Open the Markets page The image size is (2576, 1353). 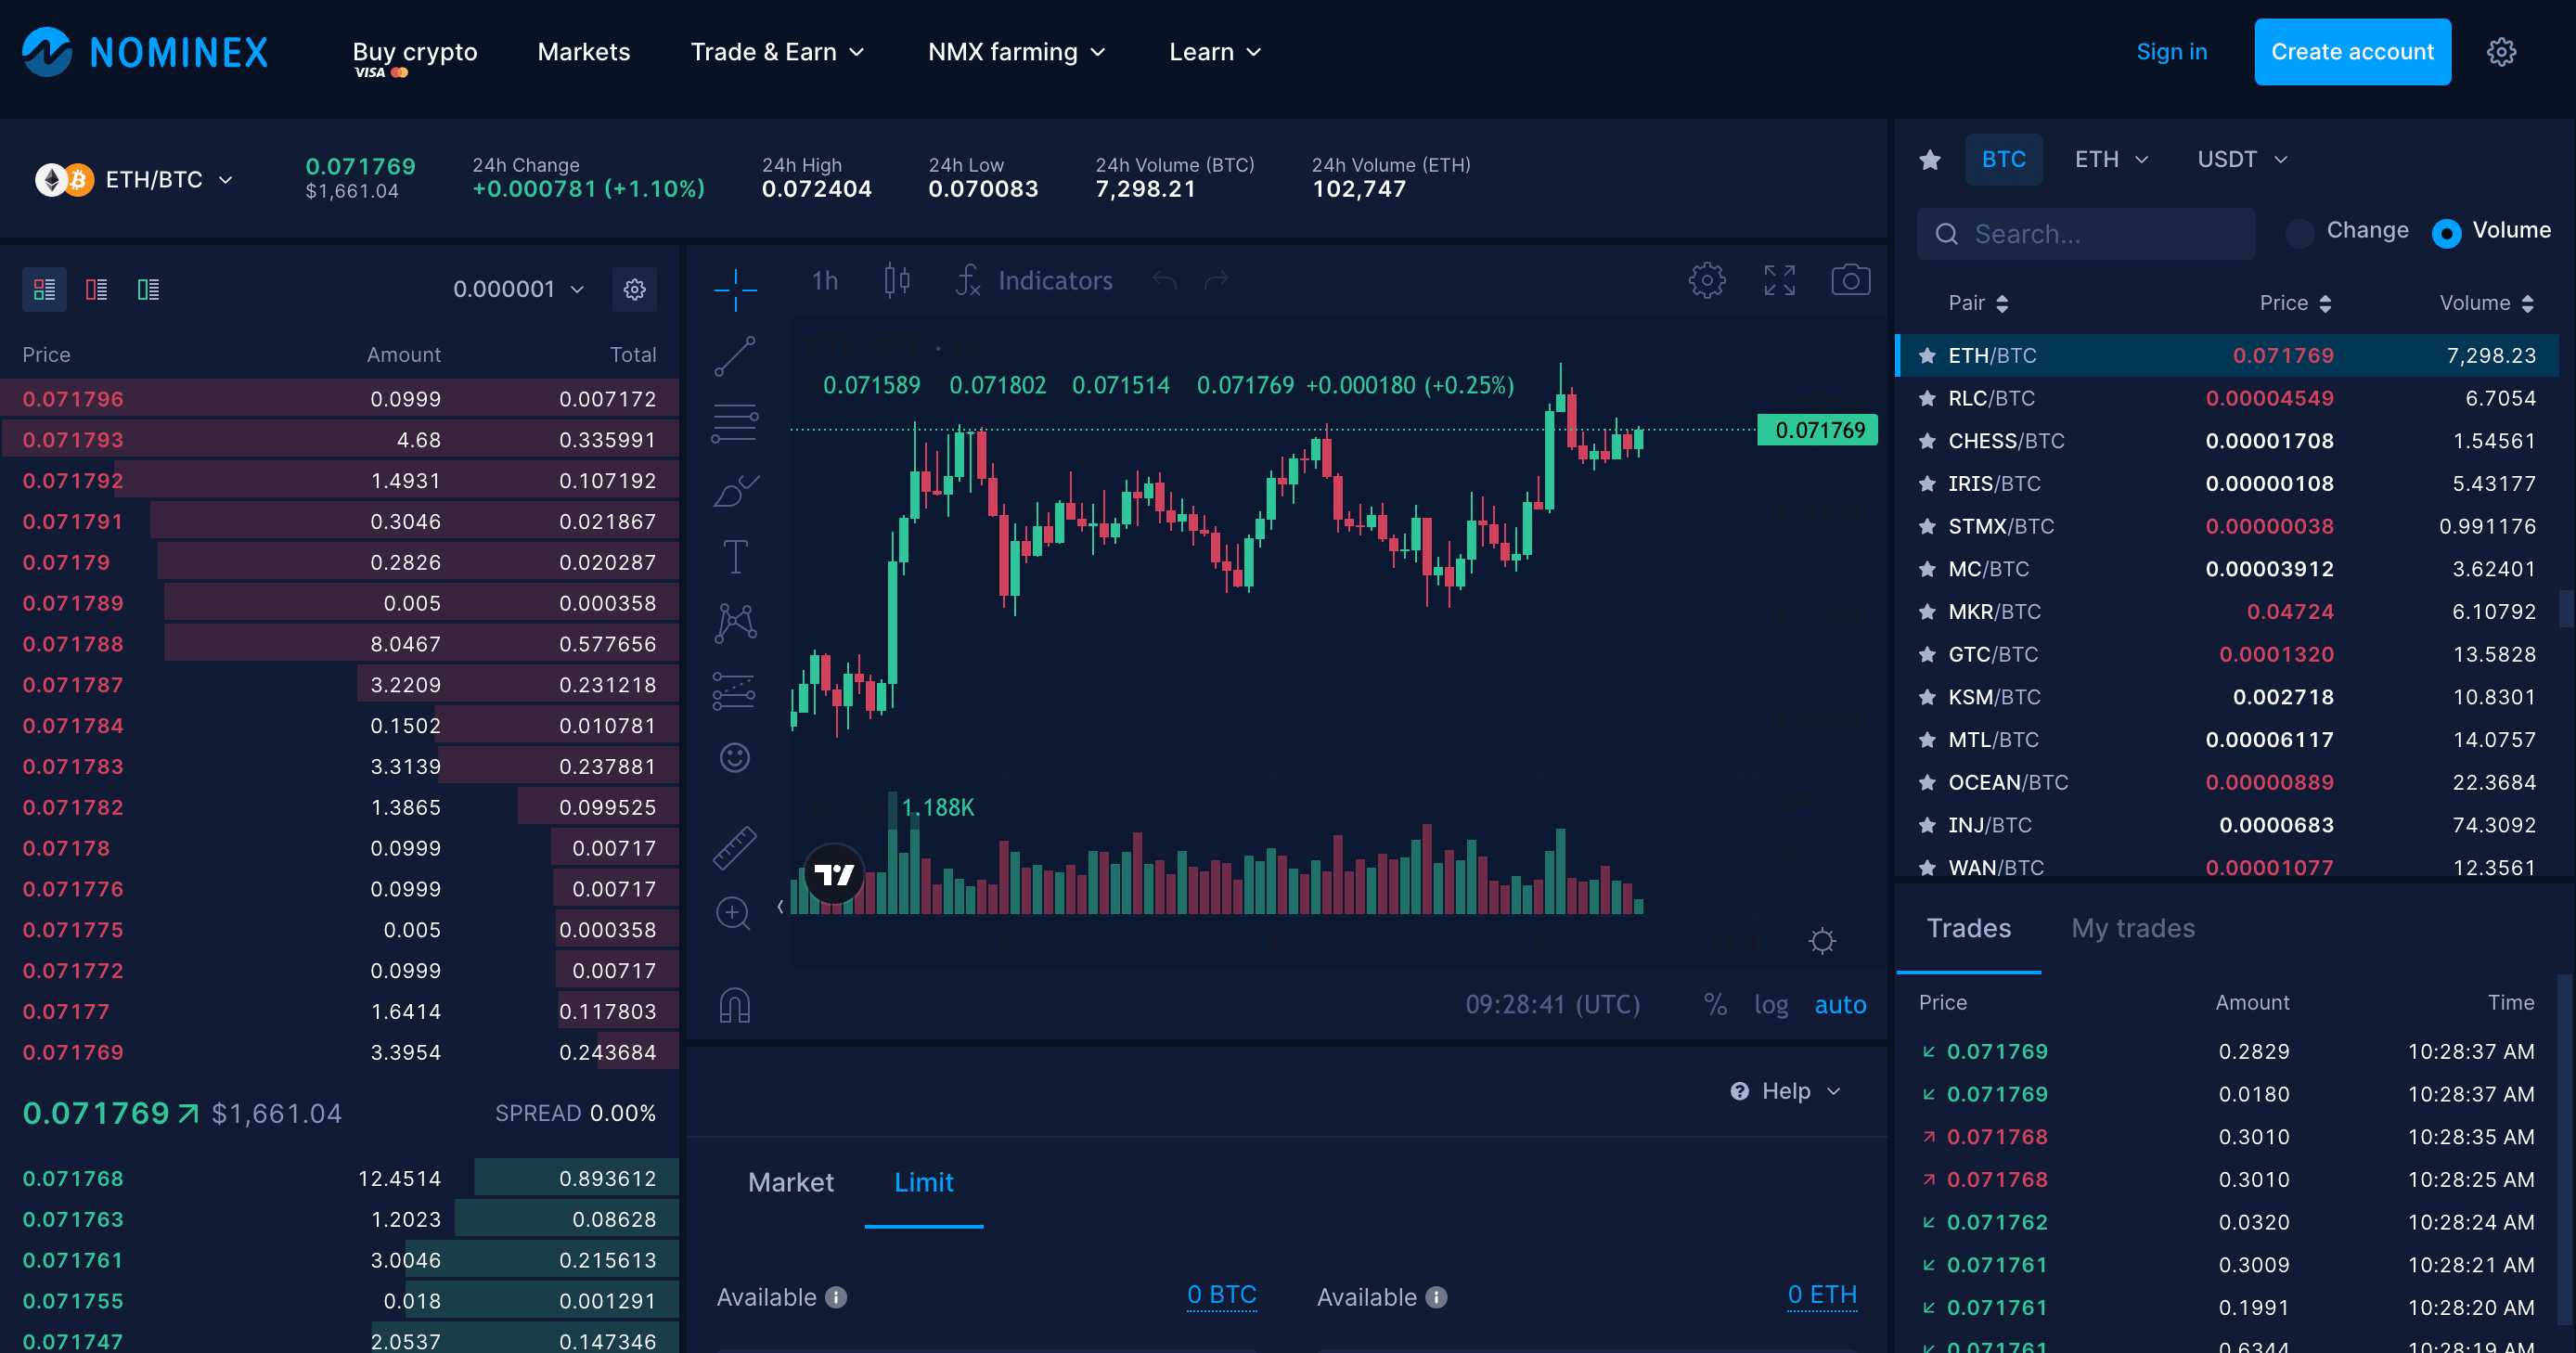584,52
